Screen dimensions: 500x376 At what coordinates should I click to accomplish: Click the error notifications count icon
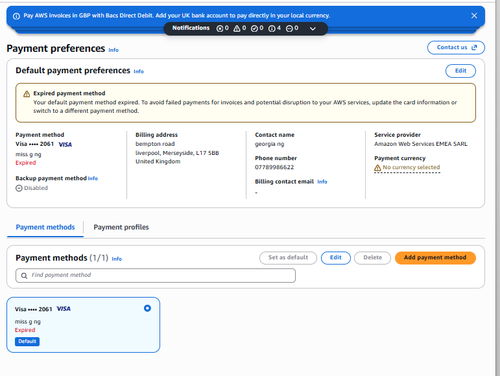220,29
